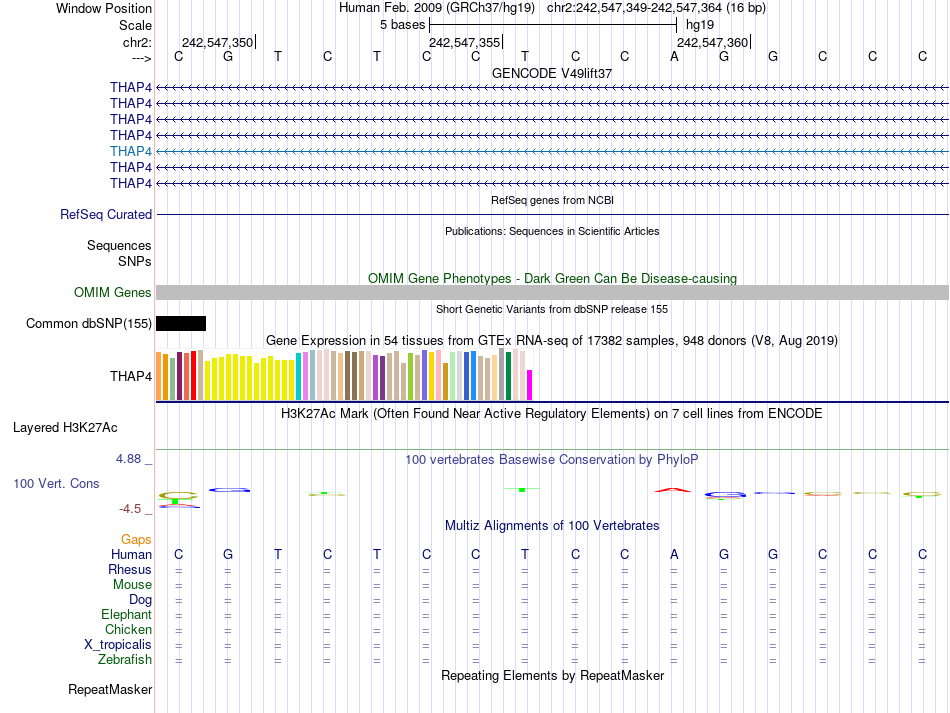950x713 pixels.
Task: Click the 5 bases scale bar text
Action: pyautogui.click(x=403, y=25)
